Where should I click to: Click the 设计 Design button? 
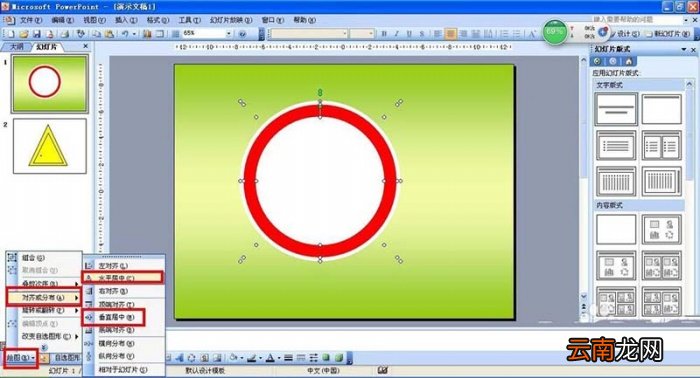[625, 34]
